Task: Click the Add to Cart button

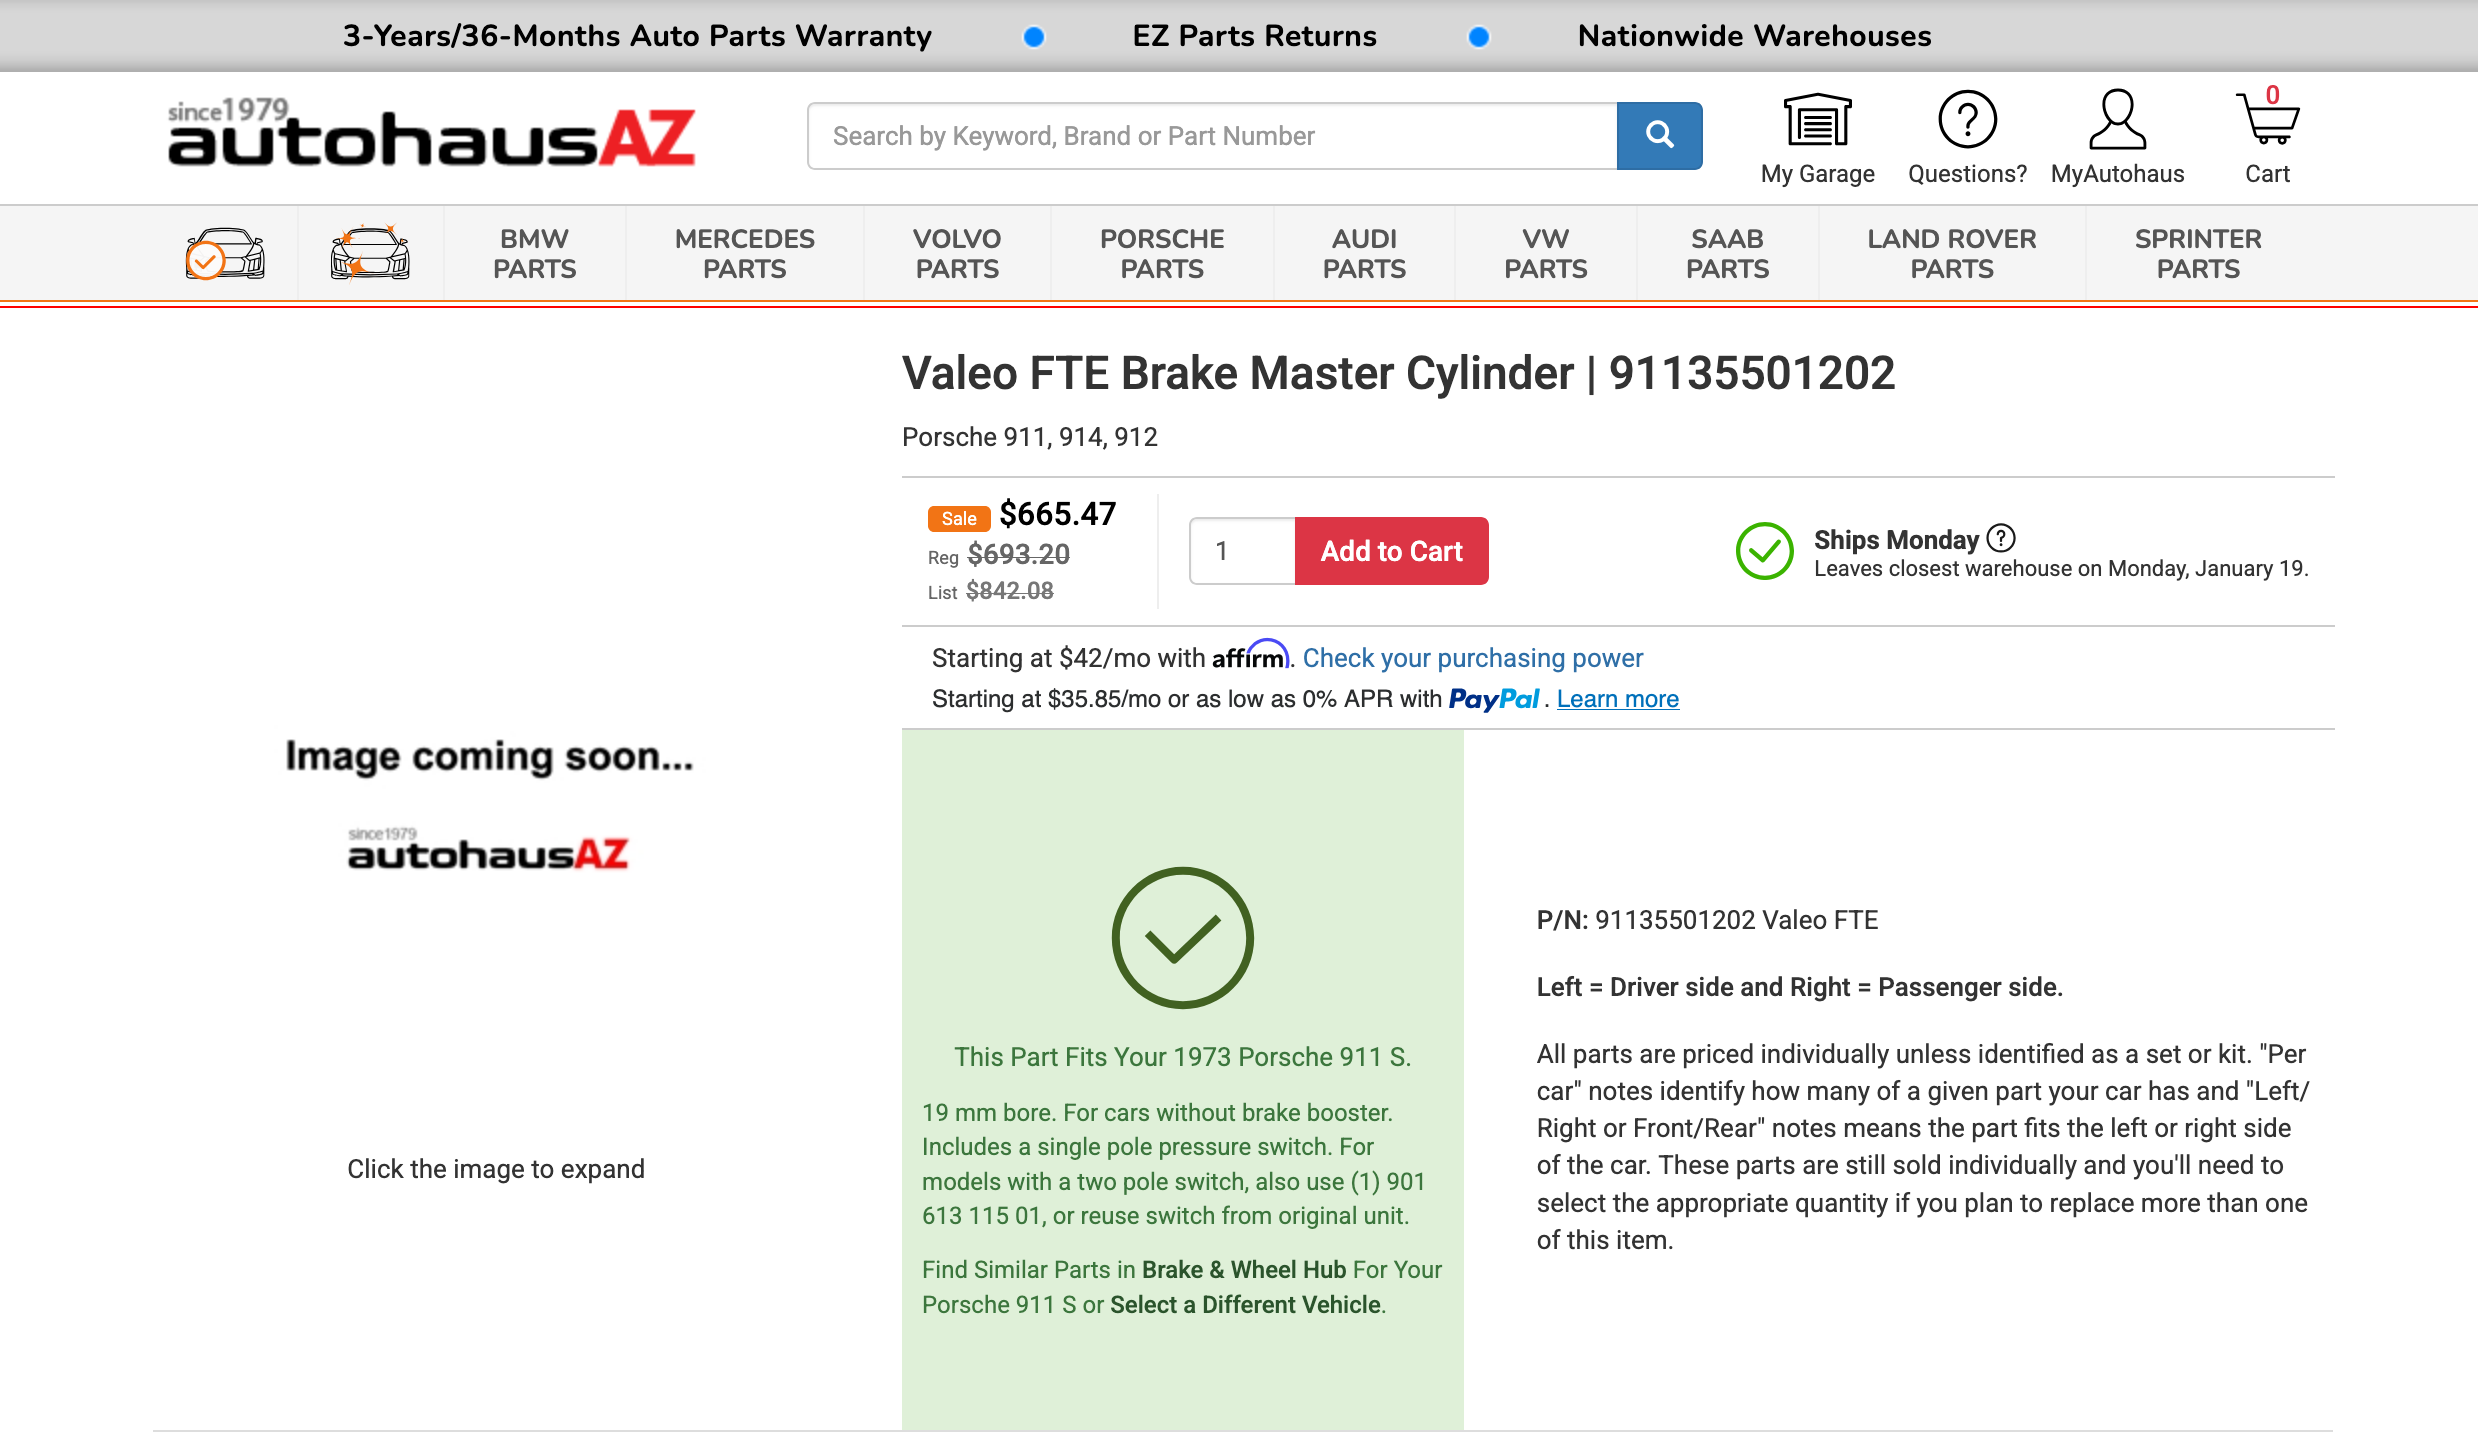Action: 1391,551
